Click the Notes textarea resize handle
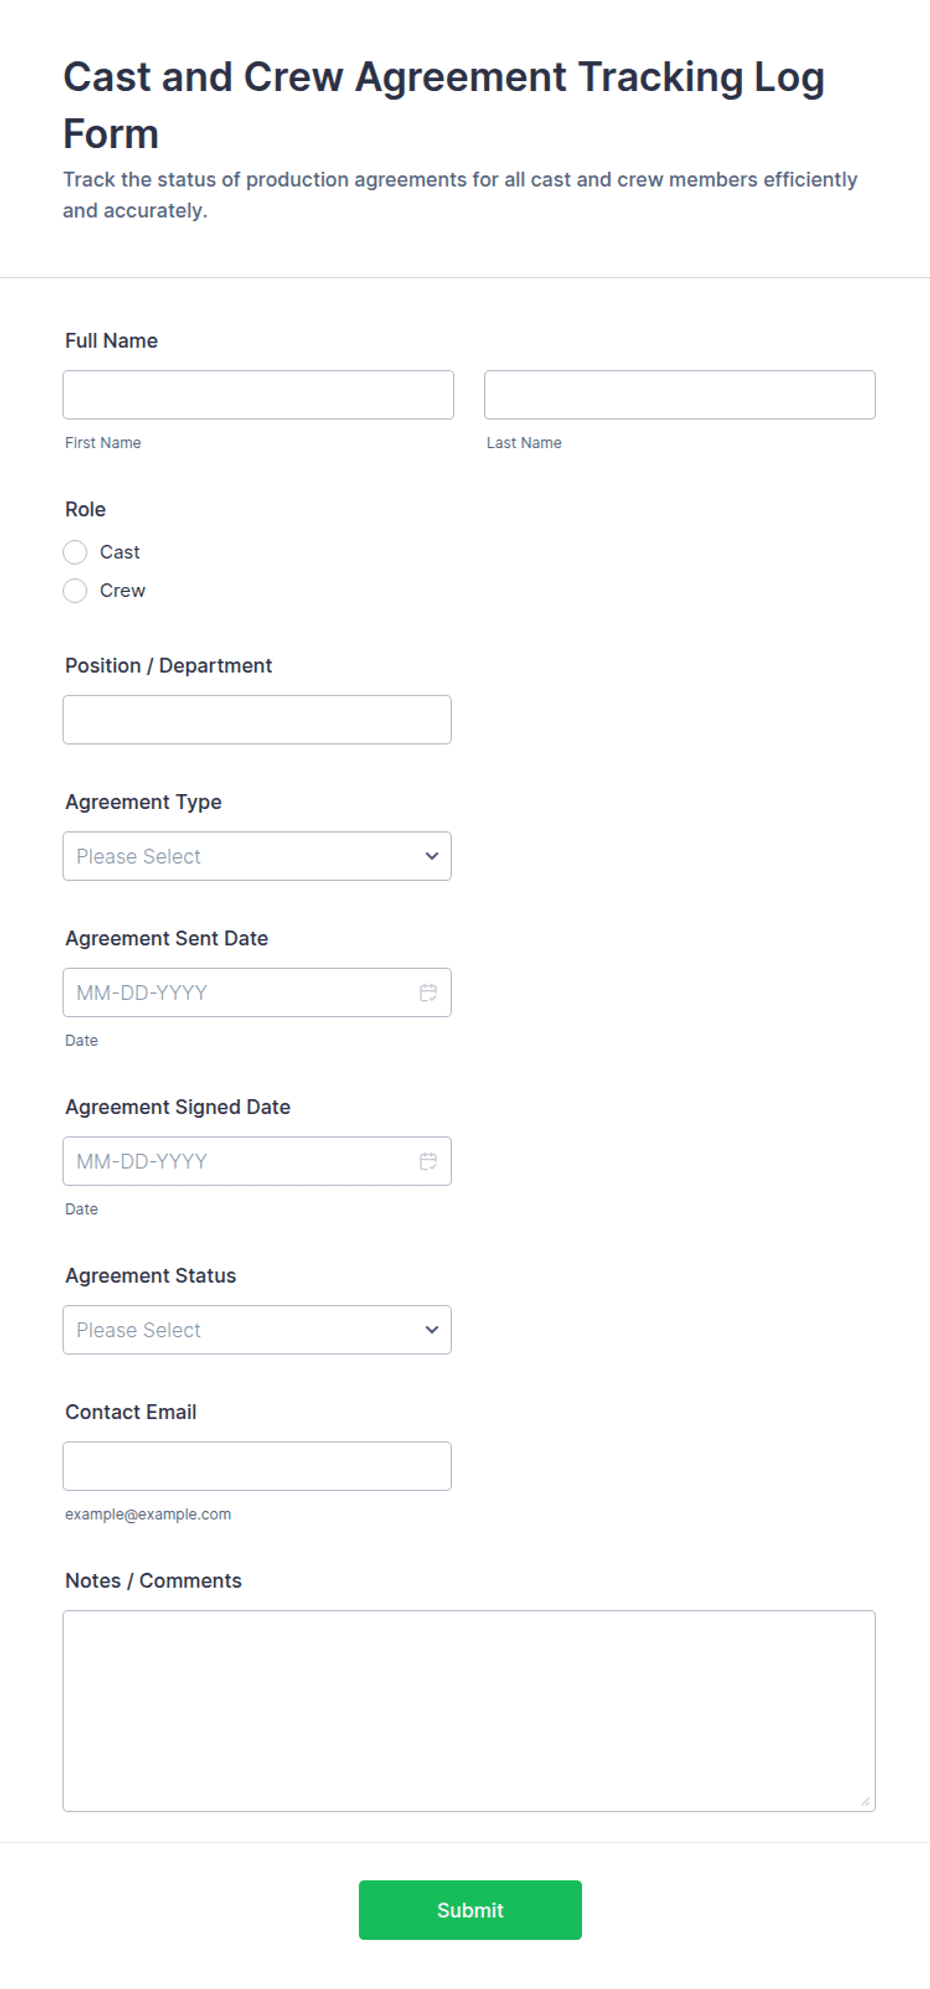 click(x=865, y=1801)
